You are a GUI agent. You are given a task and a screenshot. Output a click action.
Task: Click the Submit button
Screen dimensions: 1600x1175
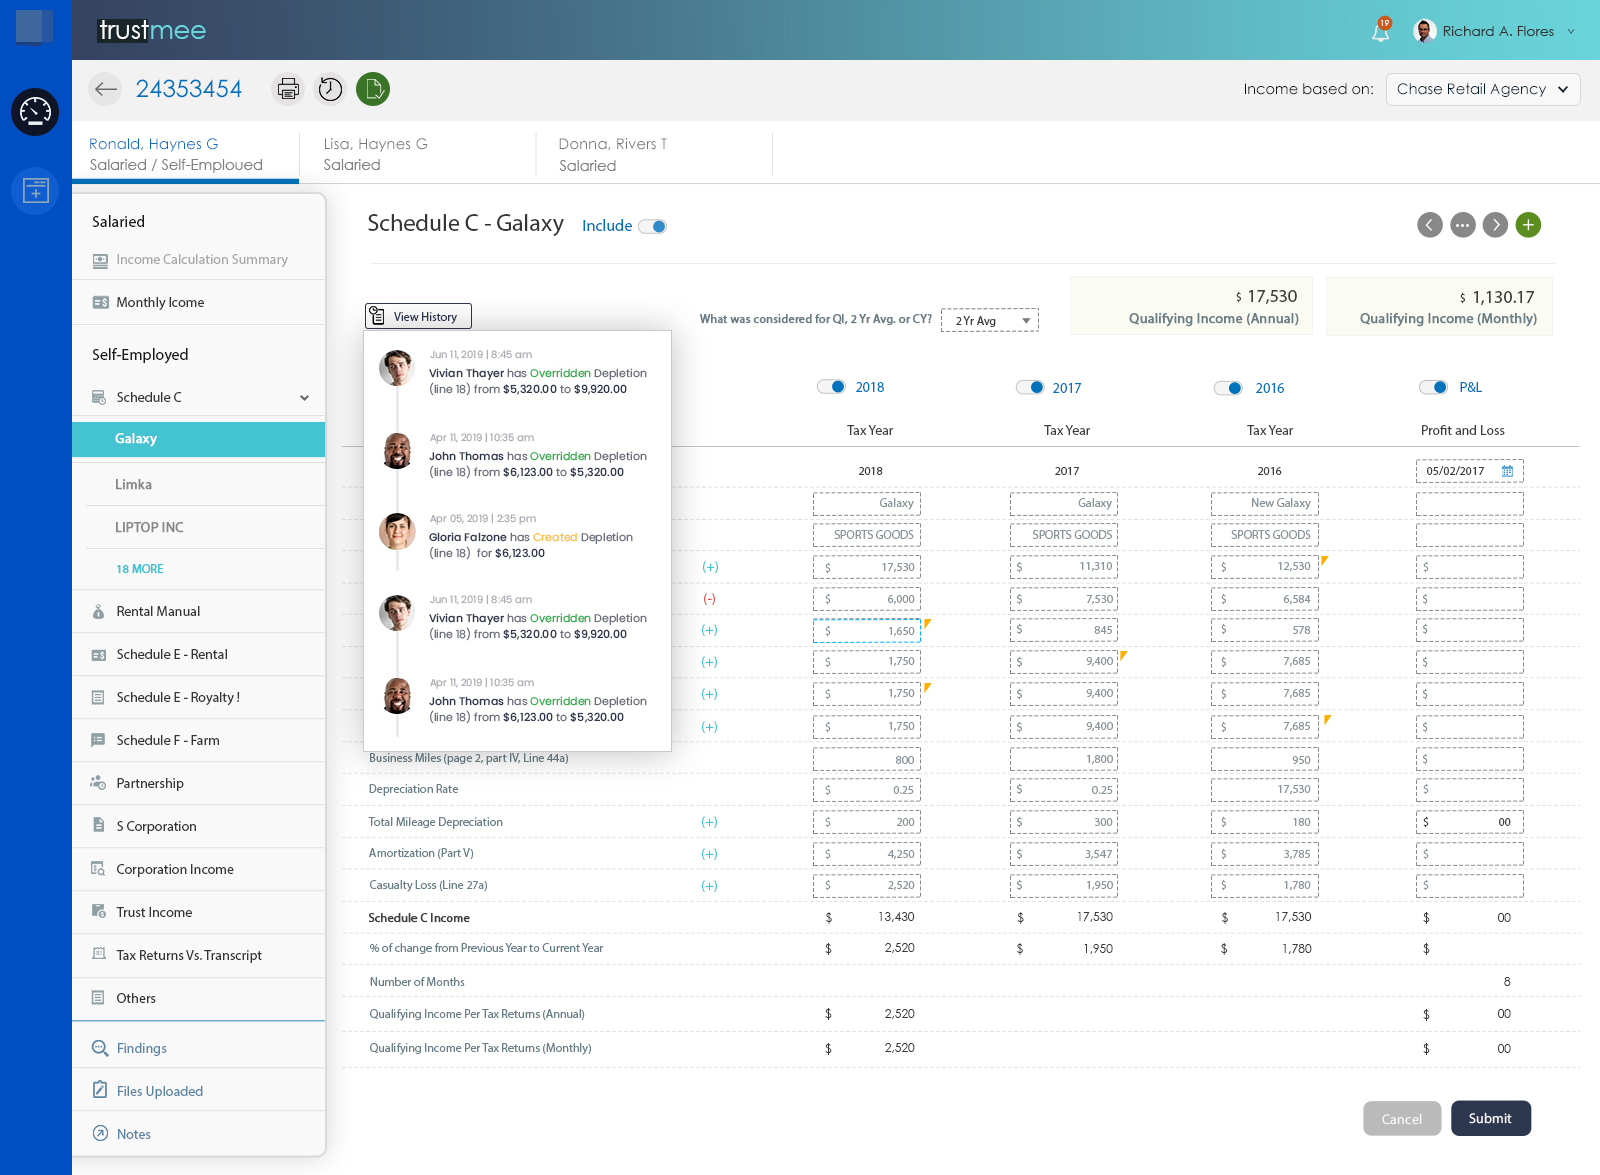(x=1490, y=1118)
